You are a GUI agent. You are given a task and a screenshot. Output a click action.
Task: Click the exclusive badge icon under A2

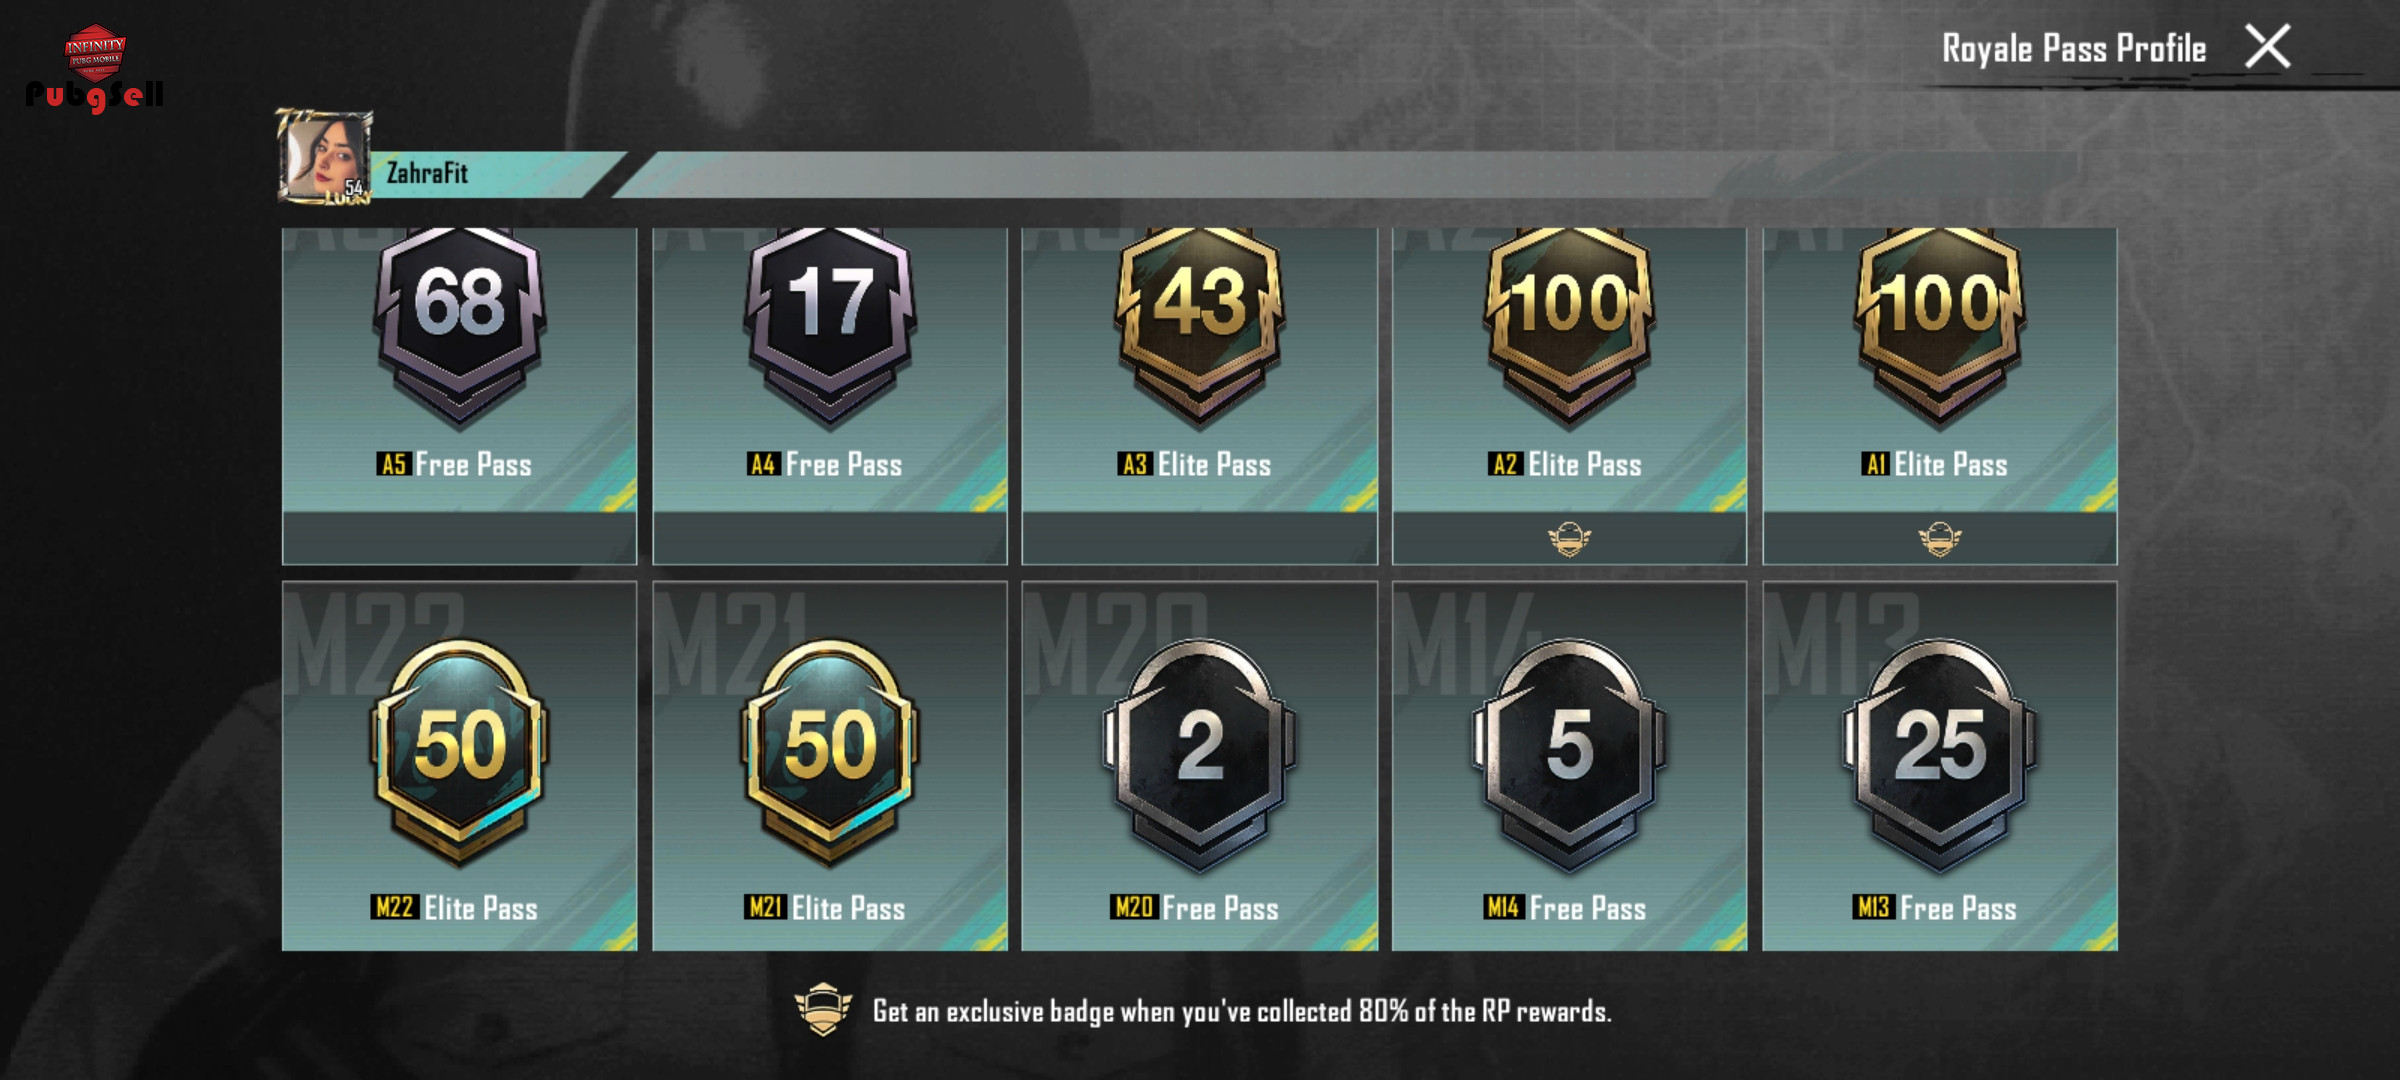1569,539
